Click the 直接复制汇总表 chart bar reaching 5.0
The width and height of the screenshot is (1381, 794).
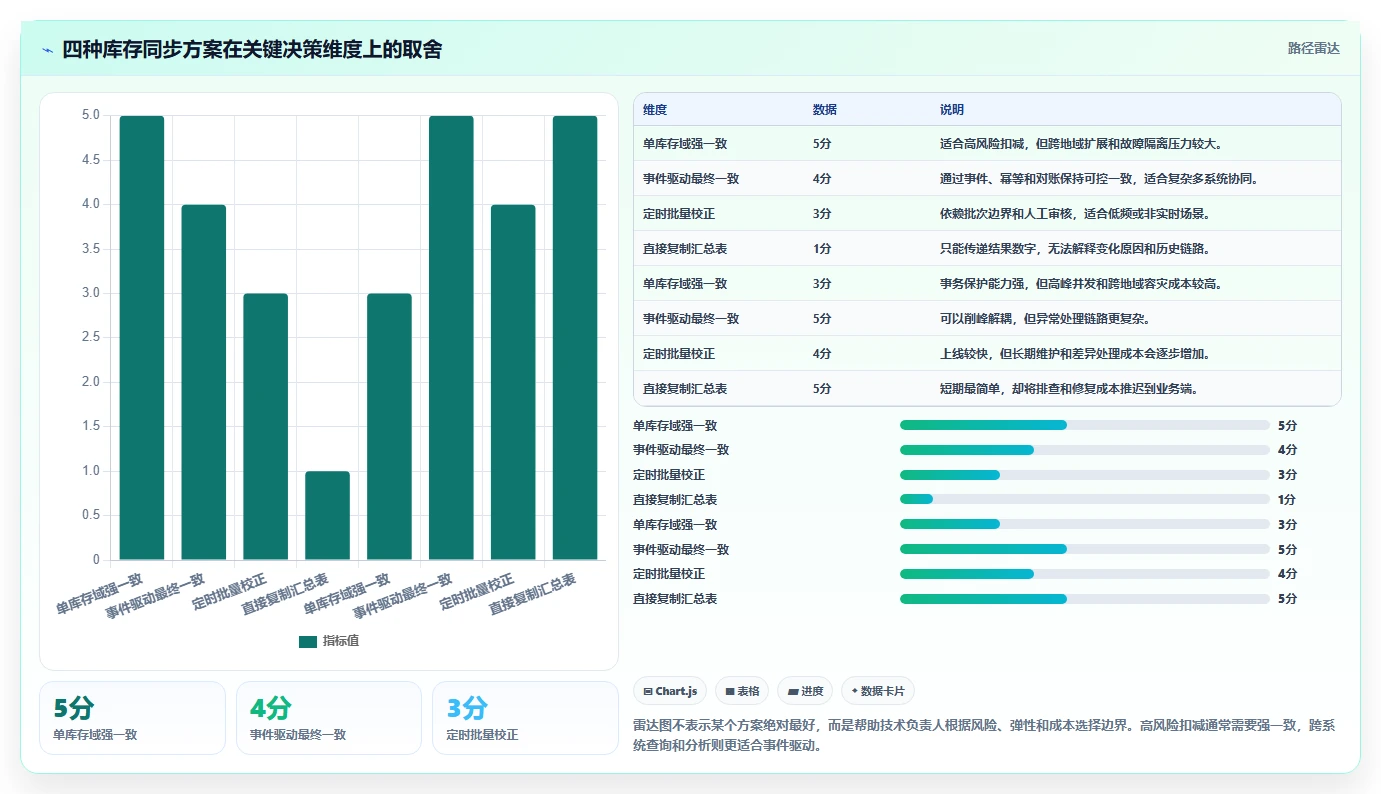[575, 338]
